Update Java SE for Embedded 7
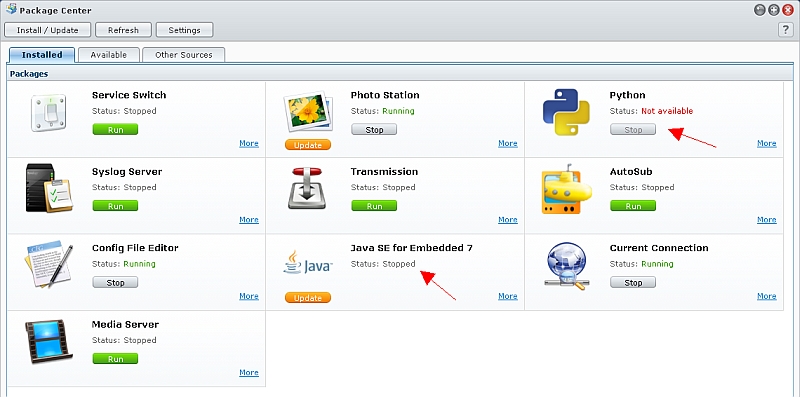The width and height of the screenshot is (800, 397). click(x=308, y=297)
